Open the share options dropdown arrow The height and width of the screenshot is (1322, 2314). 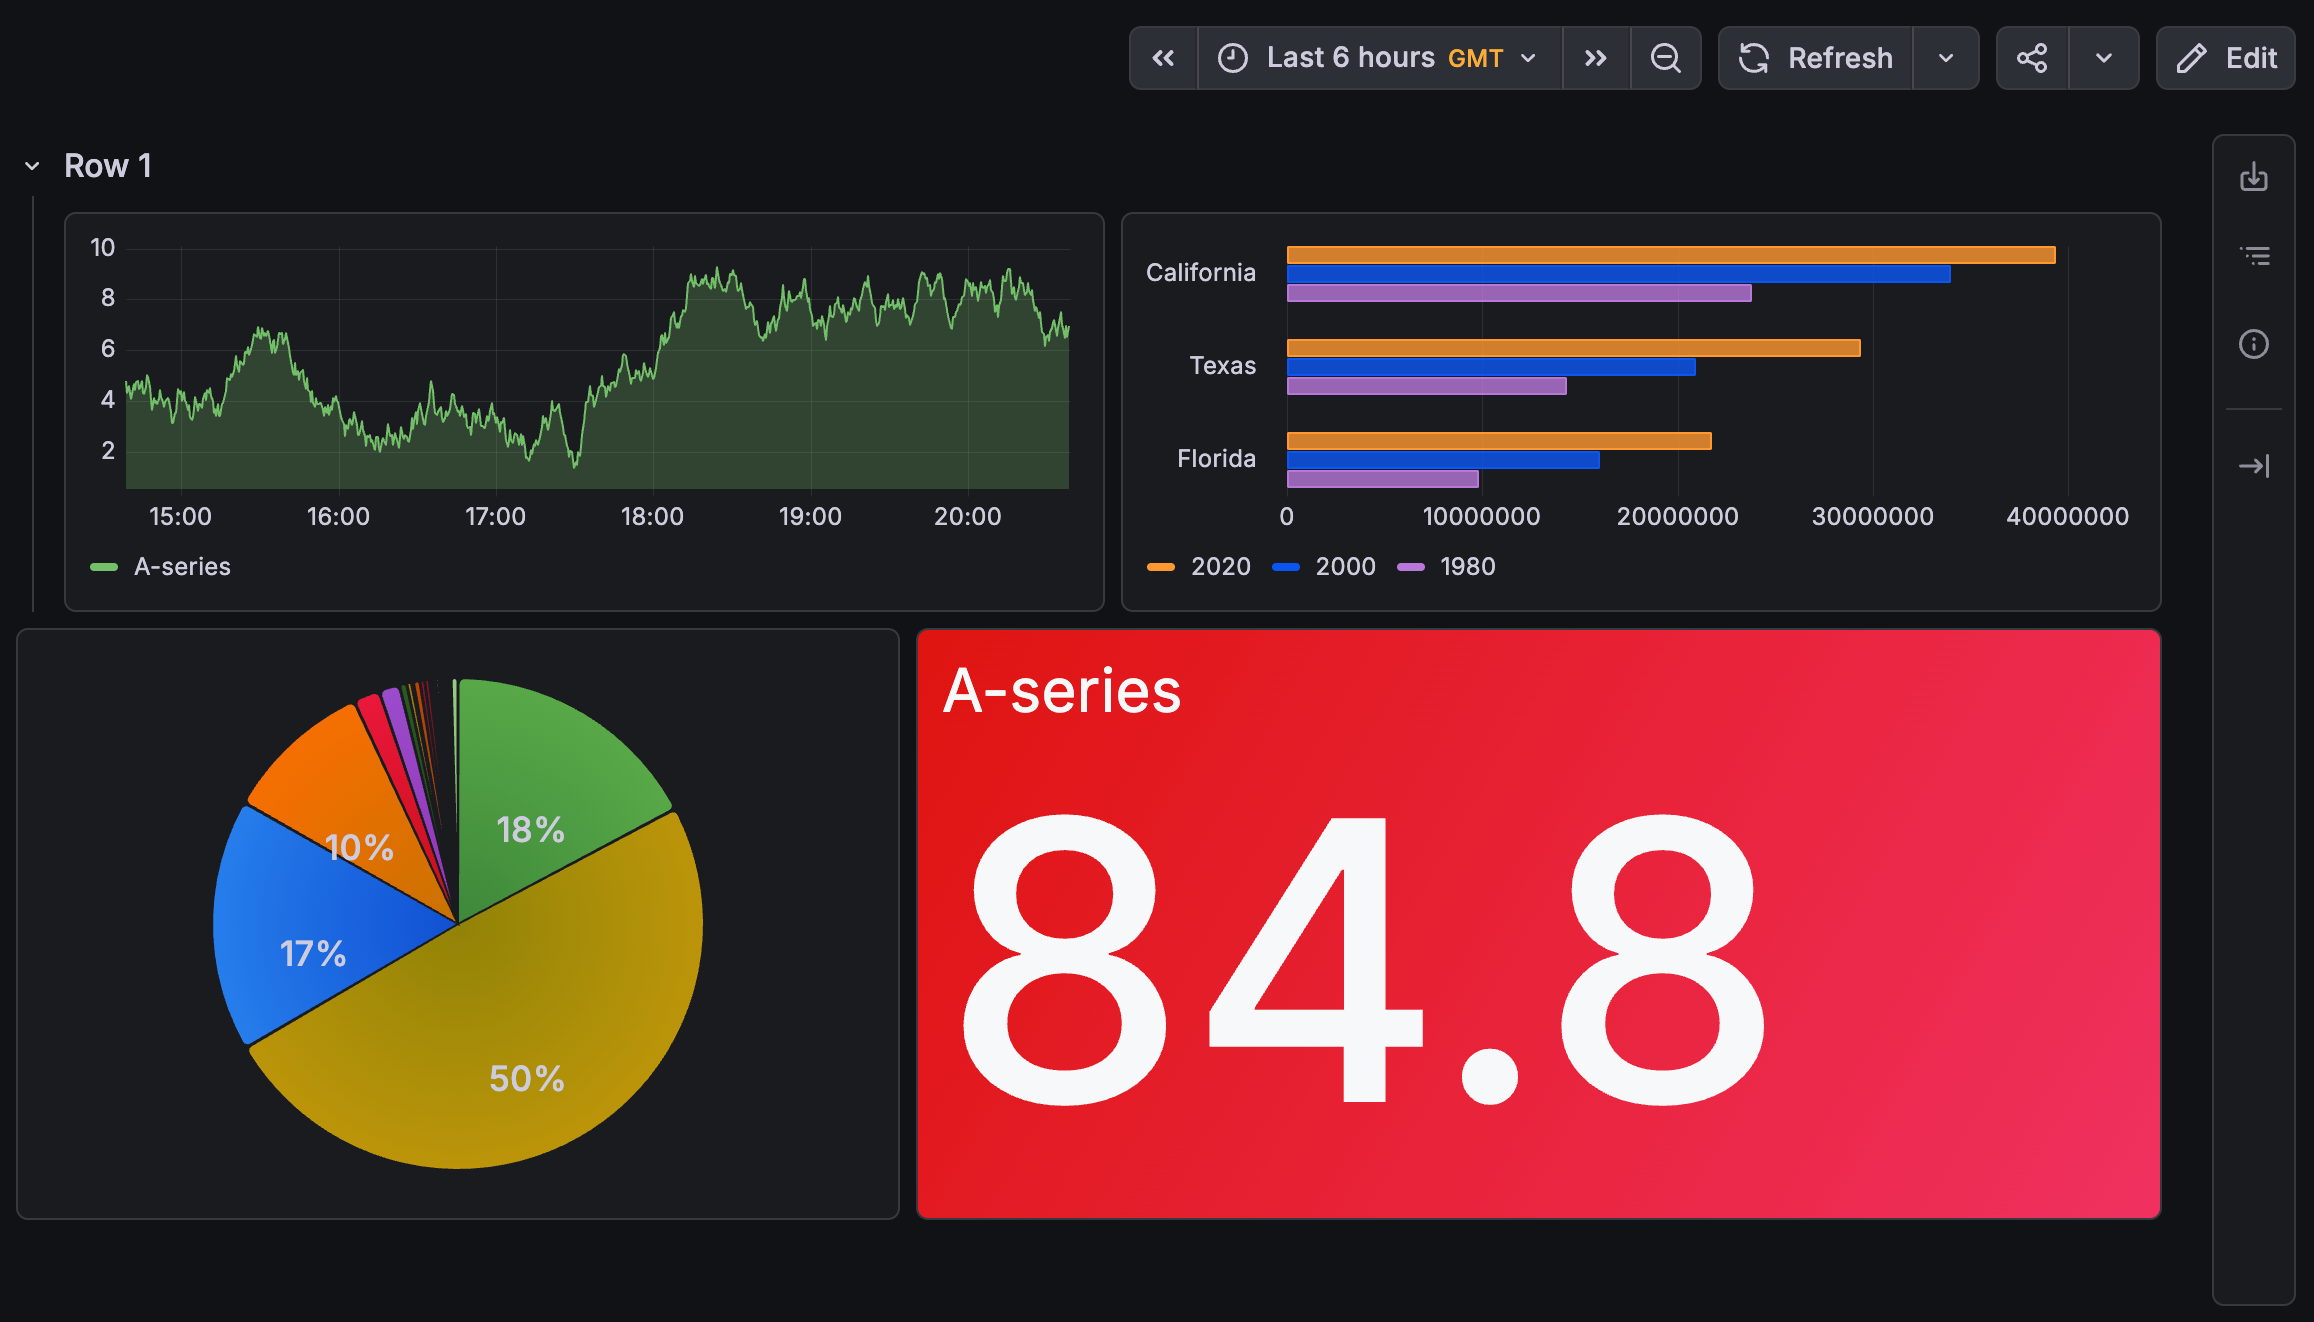click(x=2104, y=58)
